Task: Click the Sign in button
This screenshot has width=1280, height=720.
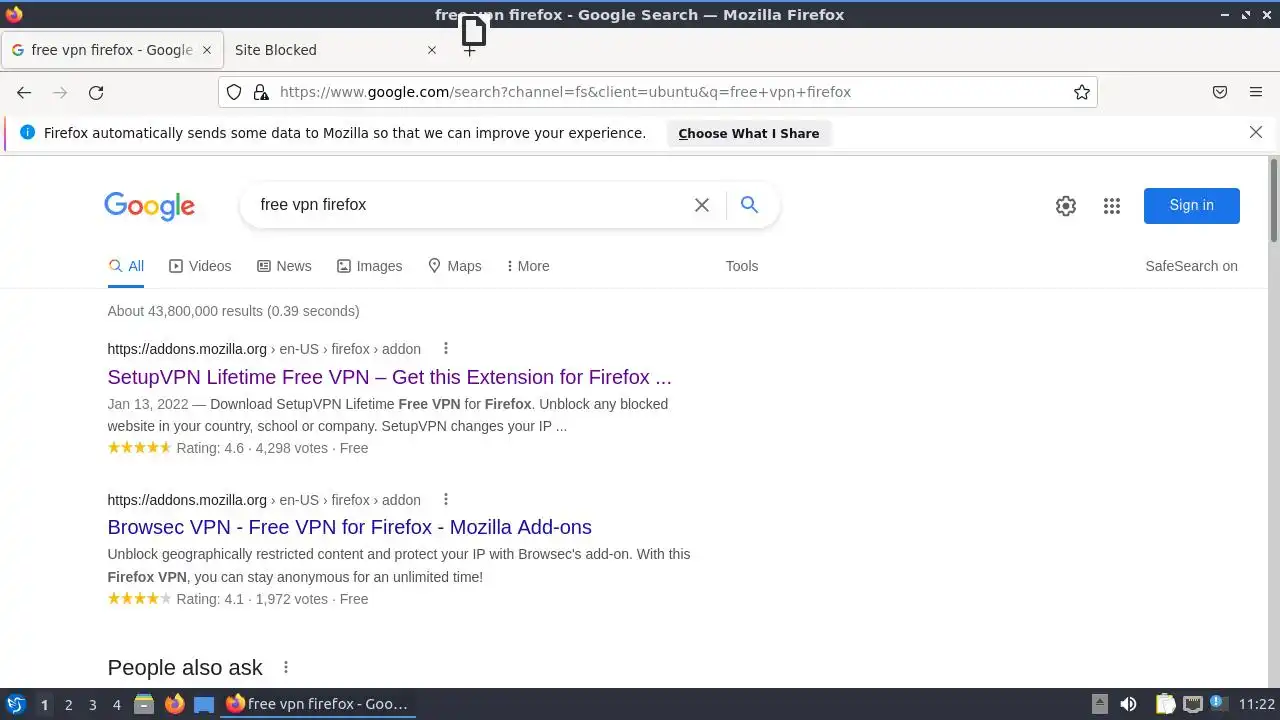Action: point(1192,205)
